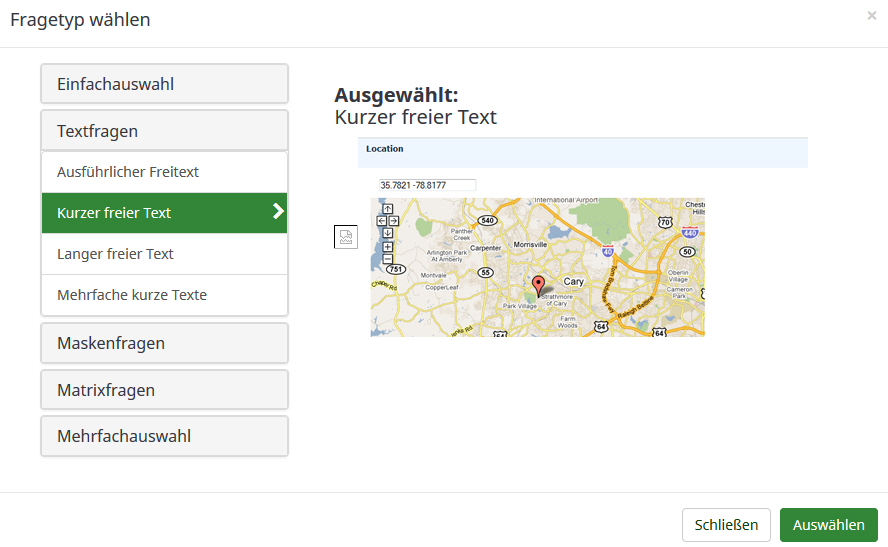Viewport: 888px width, 547px height.
Task: Click the red location pin on map
Action: coord(539,285)
